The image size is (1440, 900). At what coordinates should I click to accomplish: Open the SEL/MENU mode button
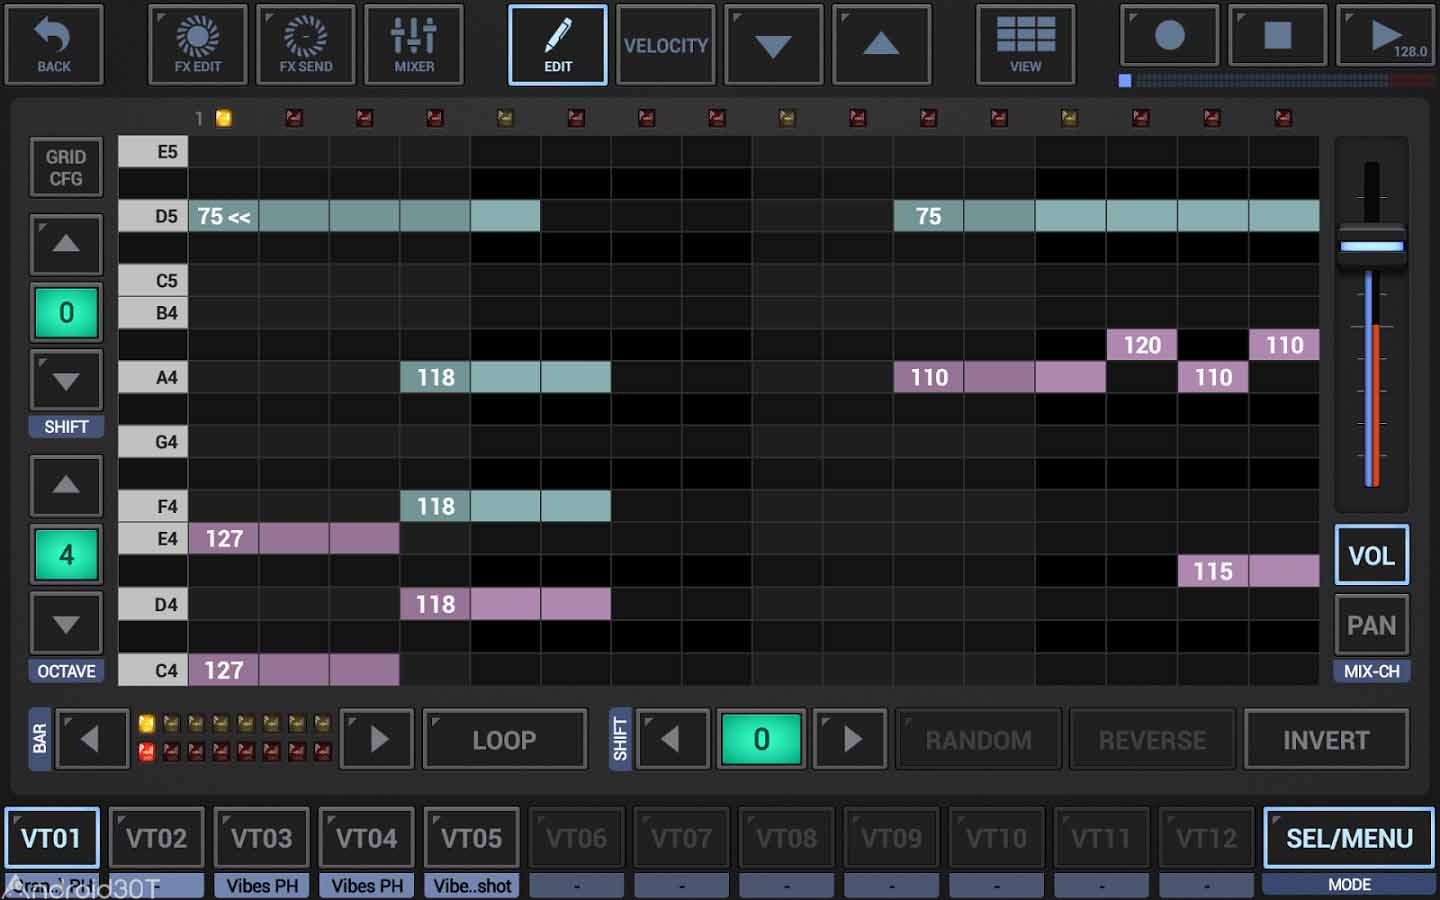click(1349, 838)
